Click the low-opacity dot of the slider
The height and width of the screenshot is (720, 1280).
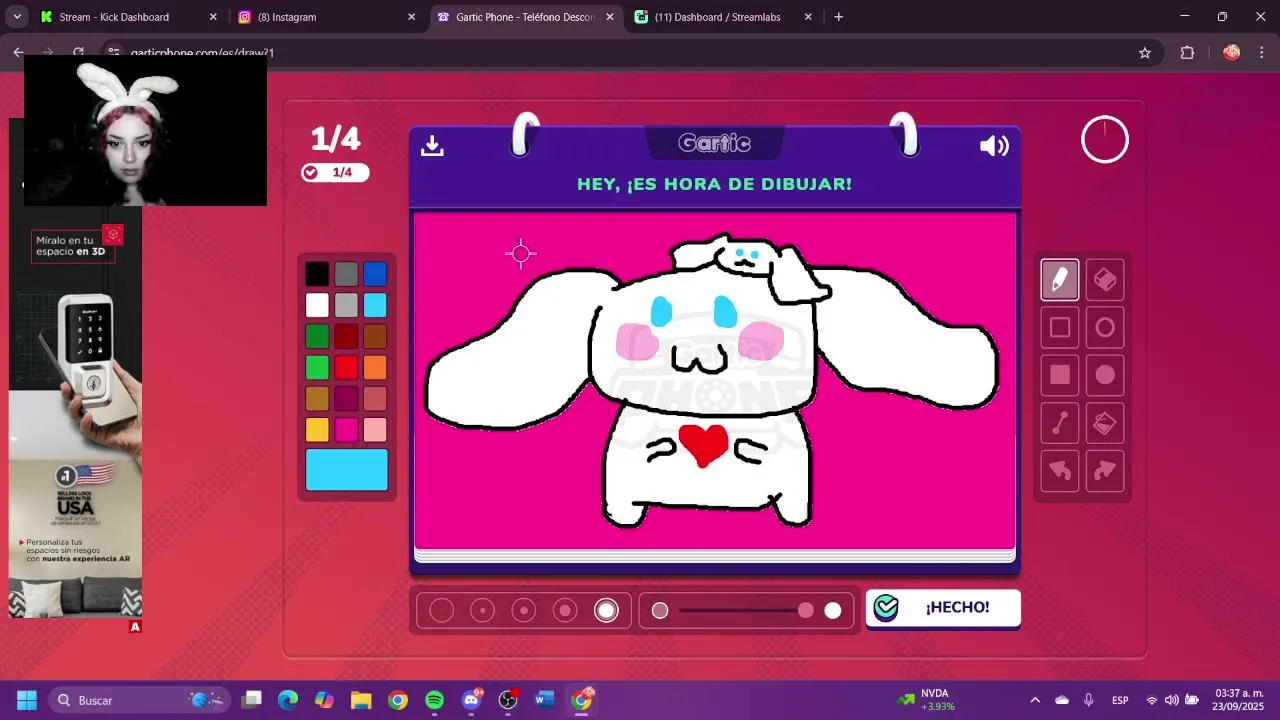click(x=660, y=610)
